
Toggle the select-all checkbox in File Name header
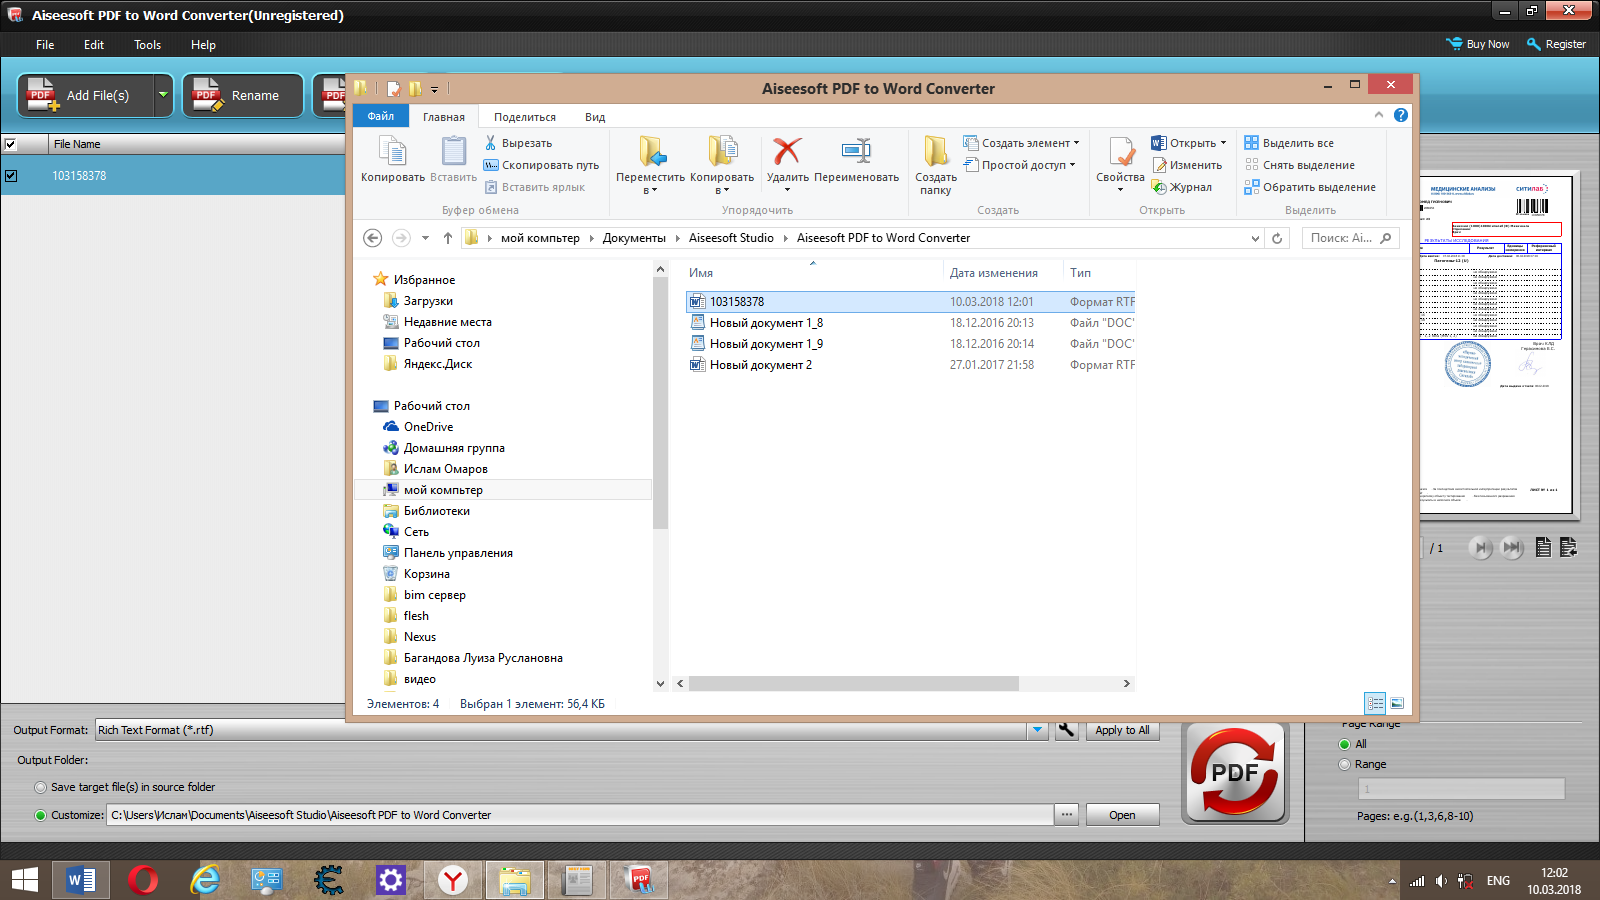tap(11, 144)
